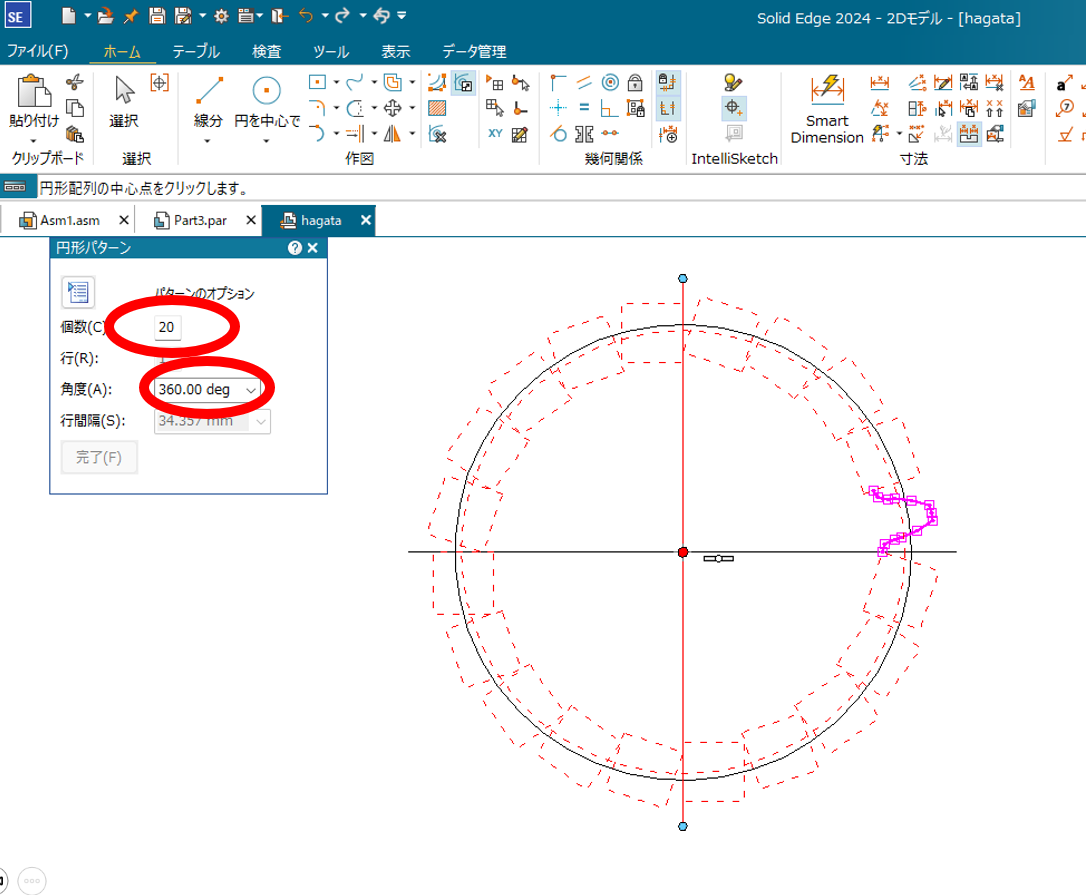Toggle relationship handles display button
The height and width of the screenshot is (895, 1086).
tap(668, 108)
